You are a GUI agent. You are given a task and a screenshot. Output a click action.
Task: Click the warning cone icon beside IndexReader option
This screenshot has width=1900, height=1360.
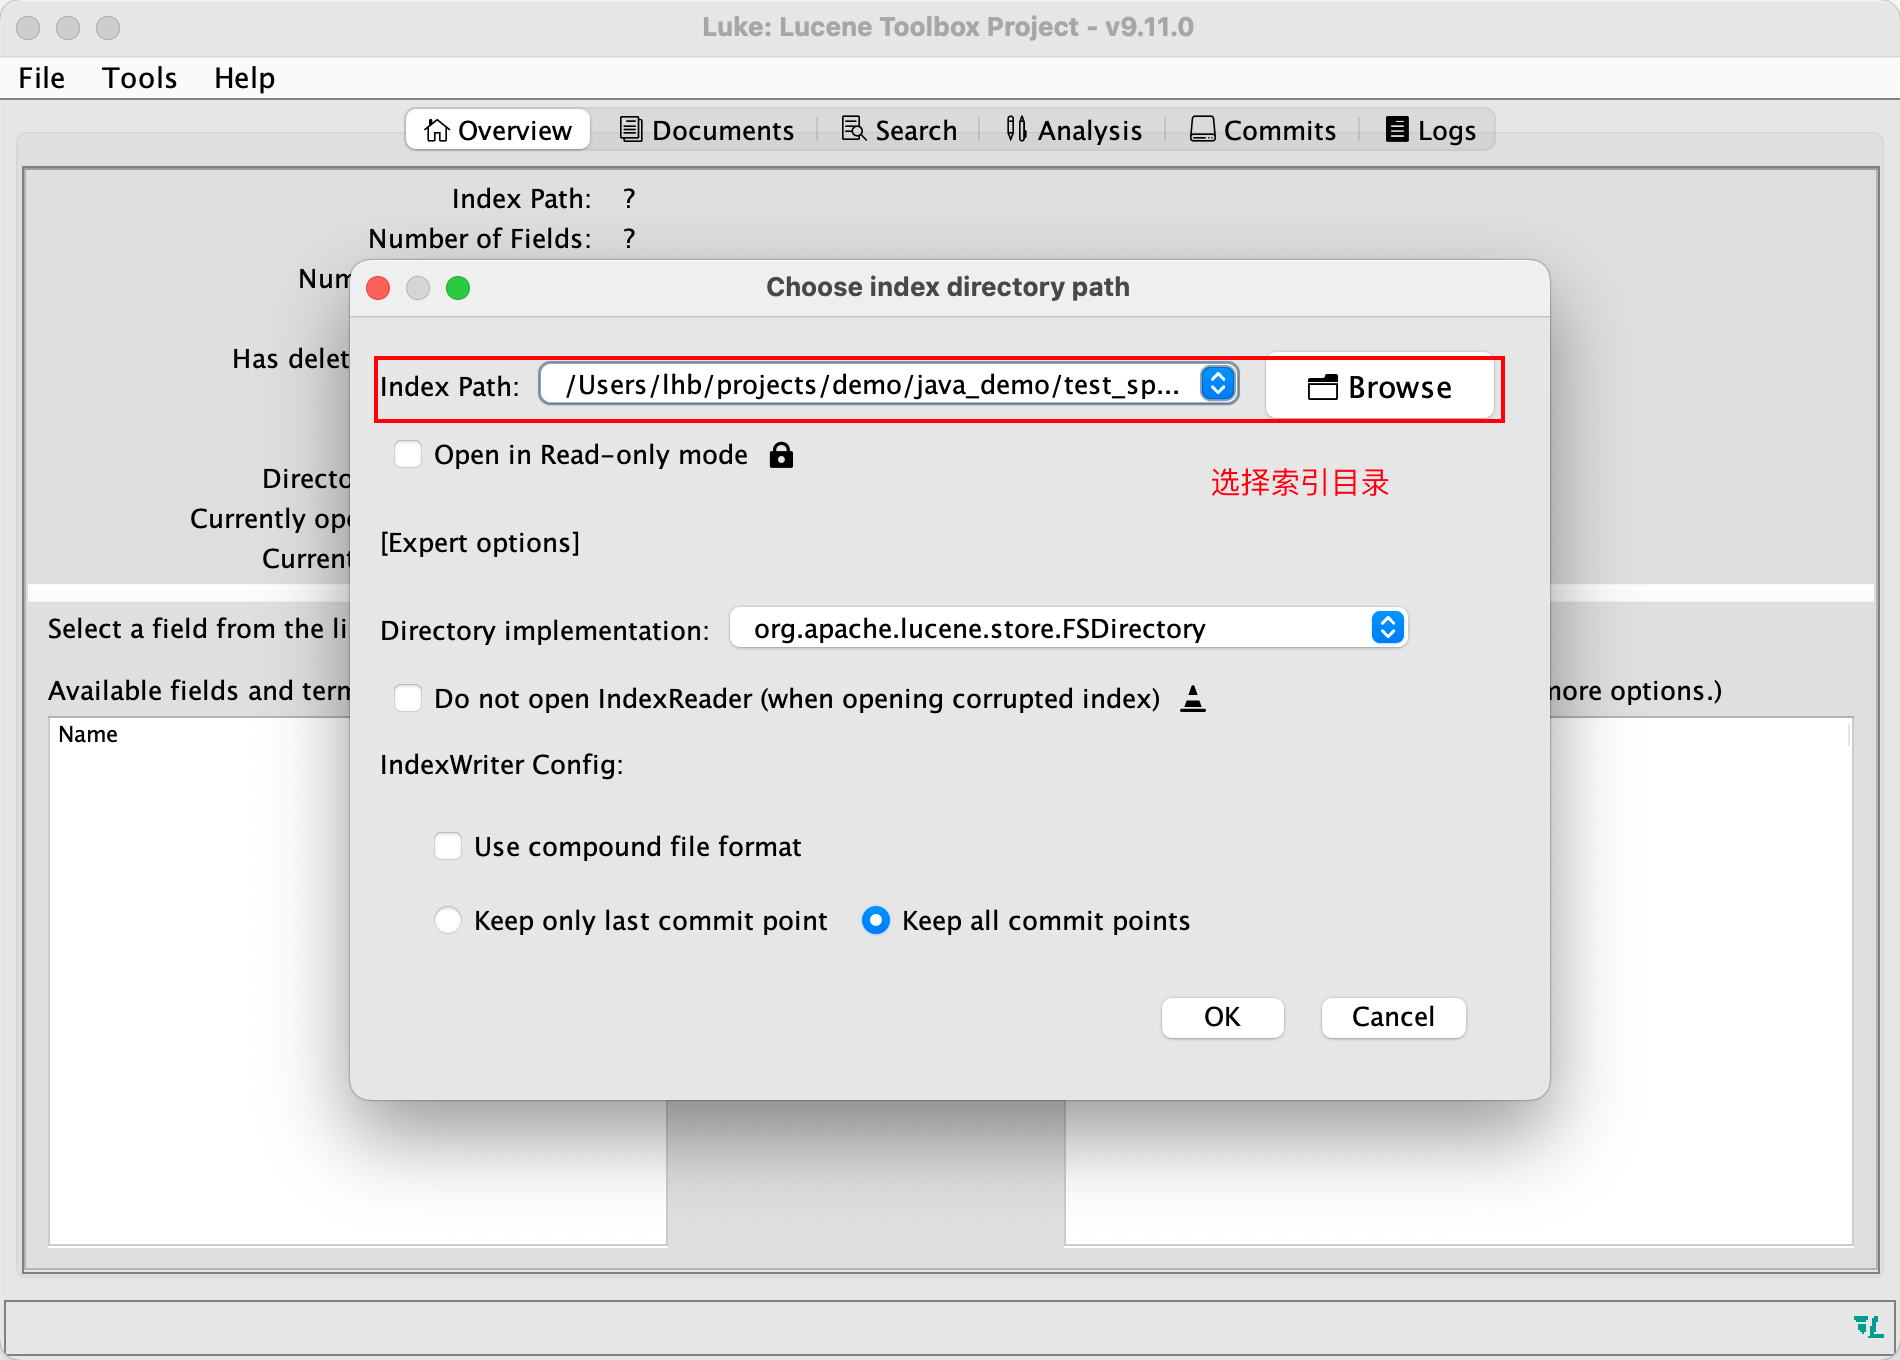point(1193,698)
